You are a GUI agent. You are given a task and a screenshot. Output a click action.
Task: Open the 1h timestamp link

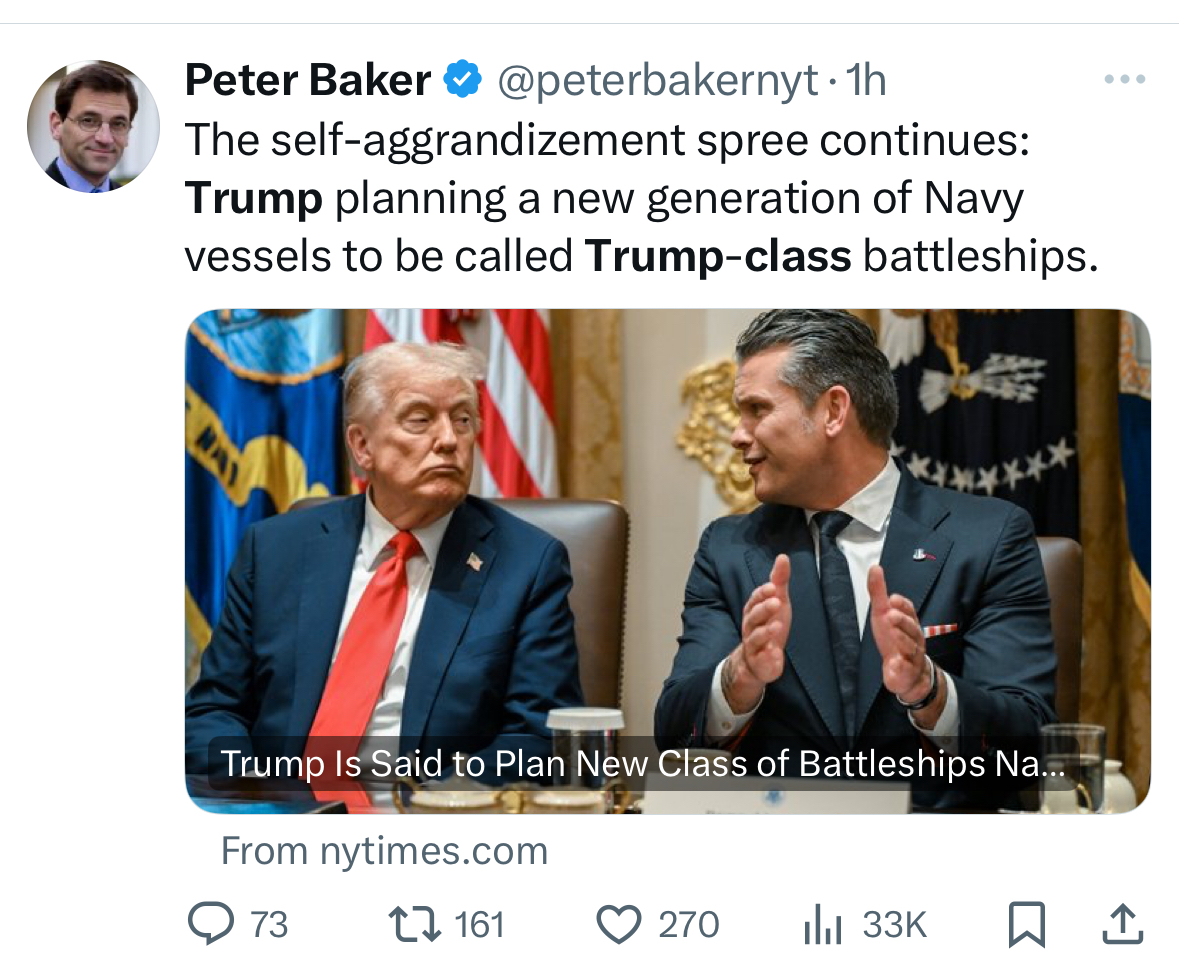[866, 80]
